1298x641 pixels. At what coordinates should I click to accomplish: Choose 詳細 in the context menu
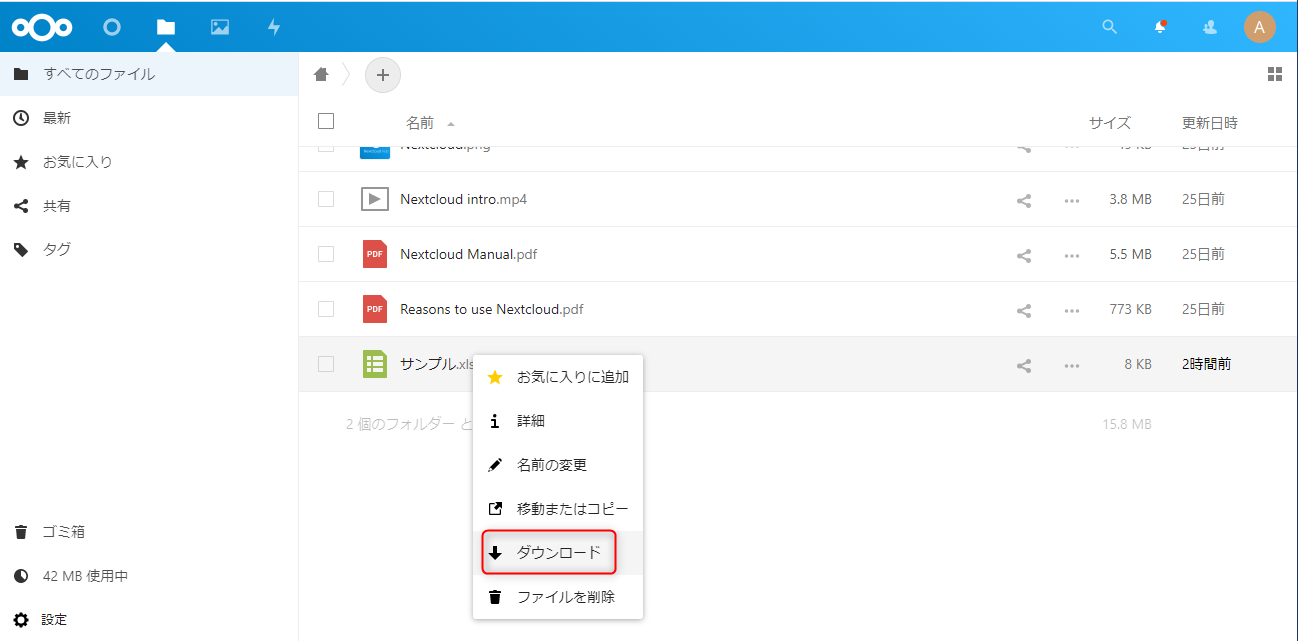558,421
